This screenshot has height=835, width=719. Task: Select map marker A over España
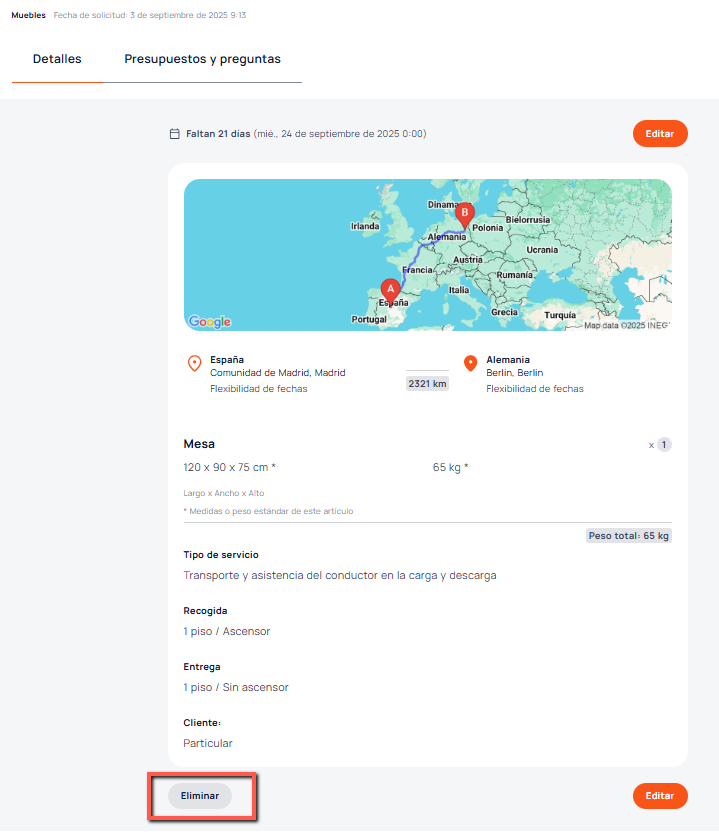(x=391, y=288)
